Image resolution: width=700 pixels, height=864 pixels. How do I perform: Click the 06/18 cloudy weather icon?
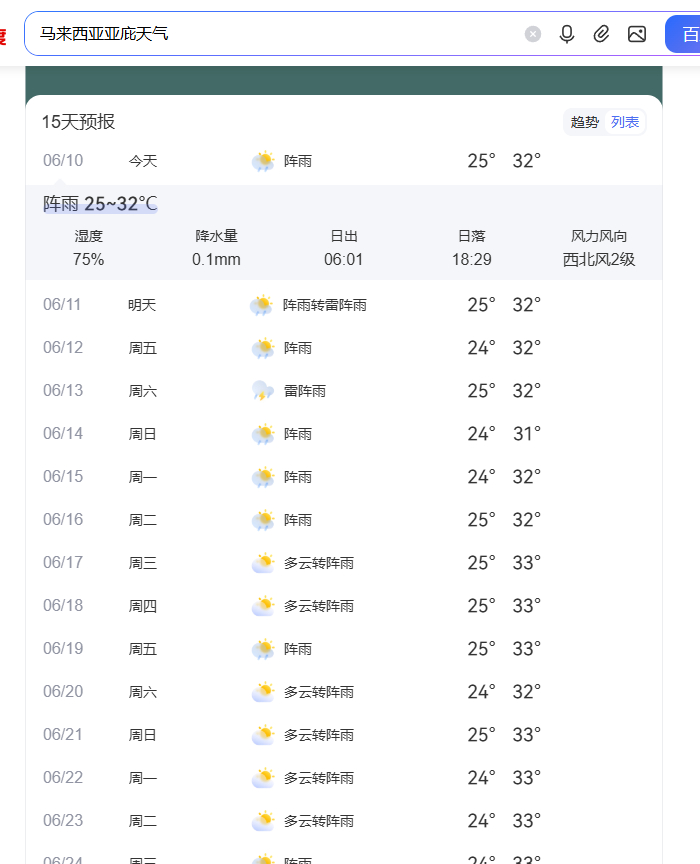coord(263,606)
